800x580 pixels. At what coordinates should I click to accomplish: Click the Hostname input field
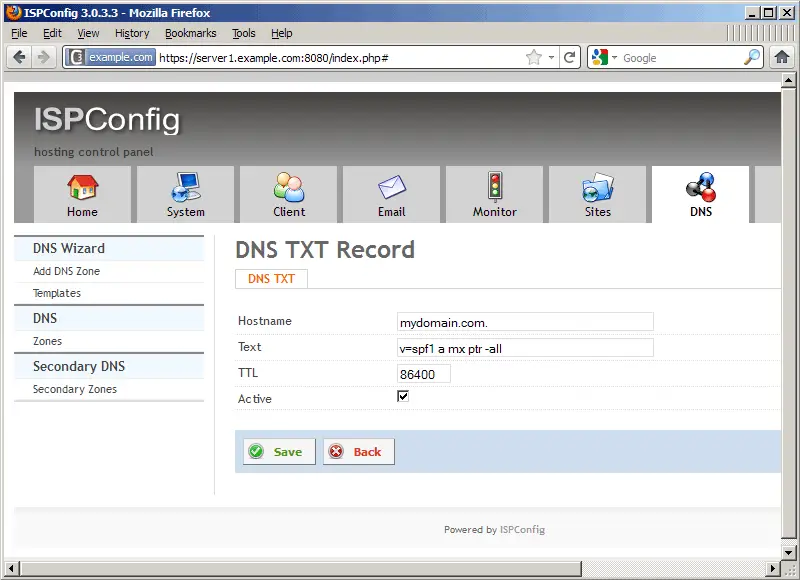(525, 322)
